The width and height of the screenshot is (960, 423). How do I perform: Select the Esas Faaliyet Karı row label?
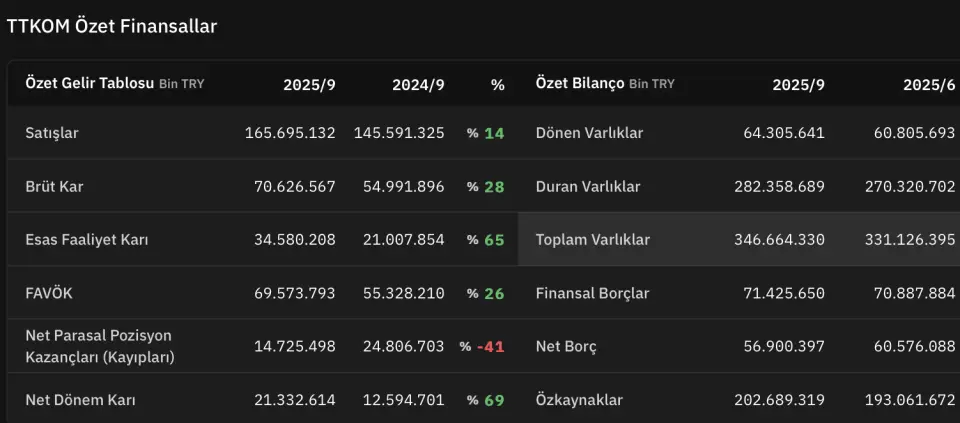pos(89,240)
